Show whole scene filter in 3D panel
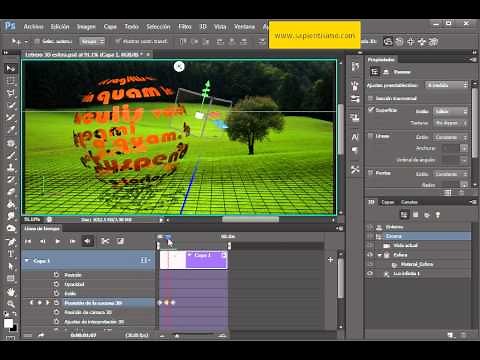Image resolution: width=480 pixels, height=360 pixels. point(404,215)
